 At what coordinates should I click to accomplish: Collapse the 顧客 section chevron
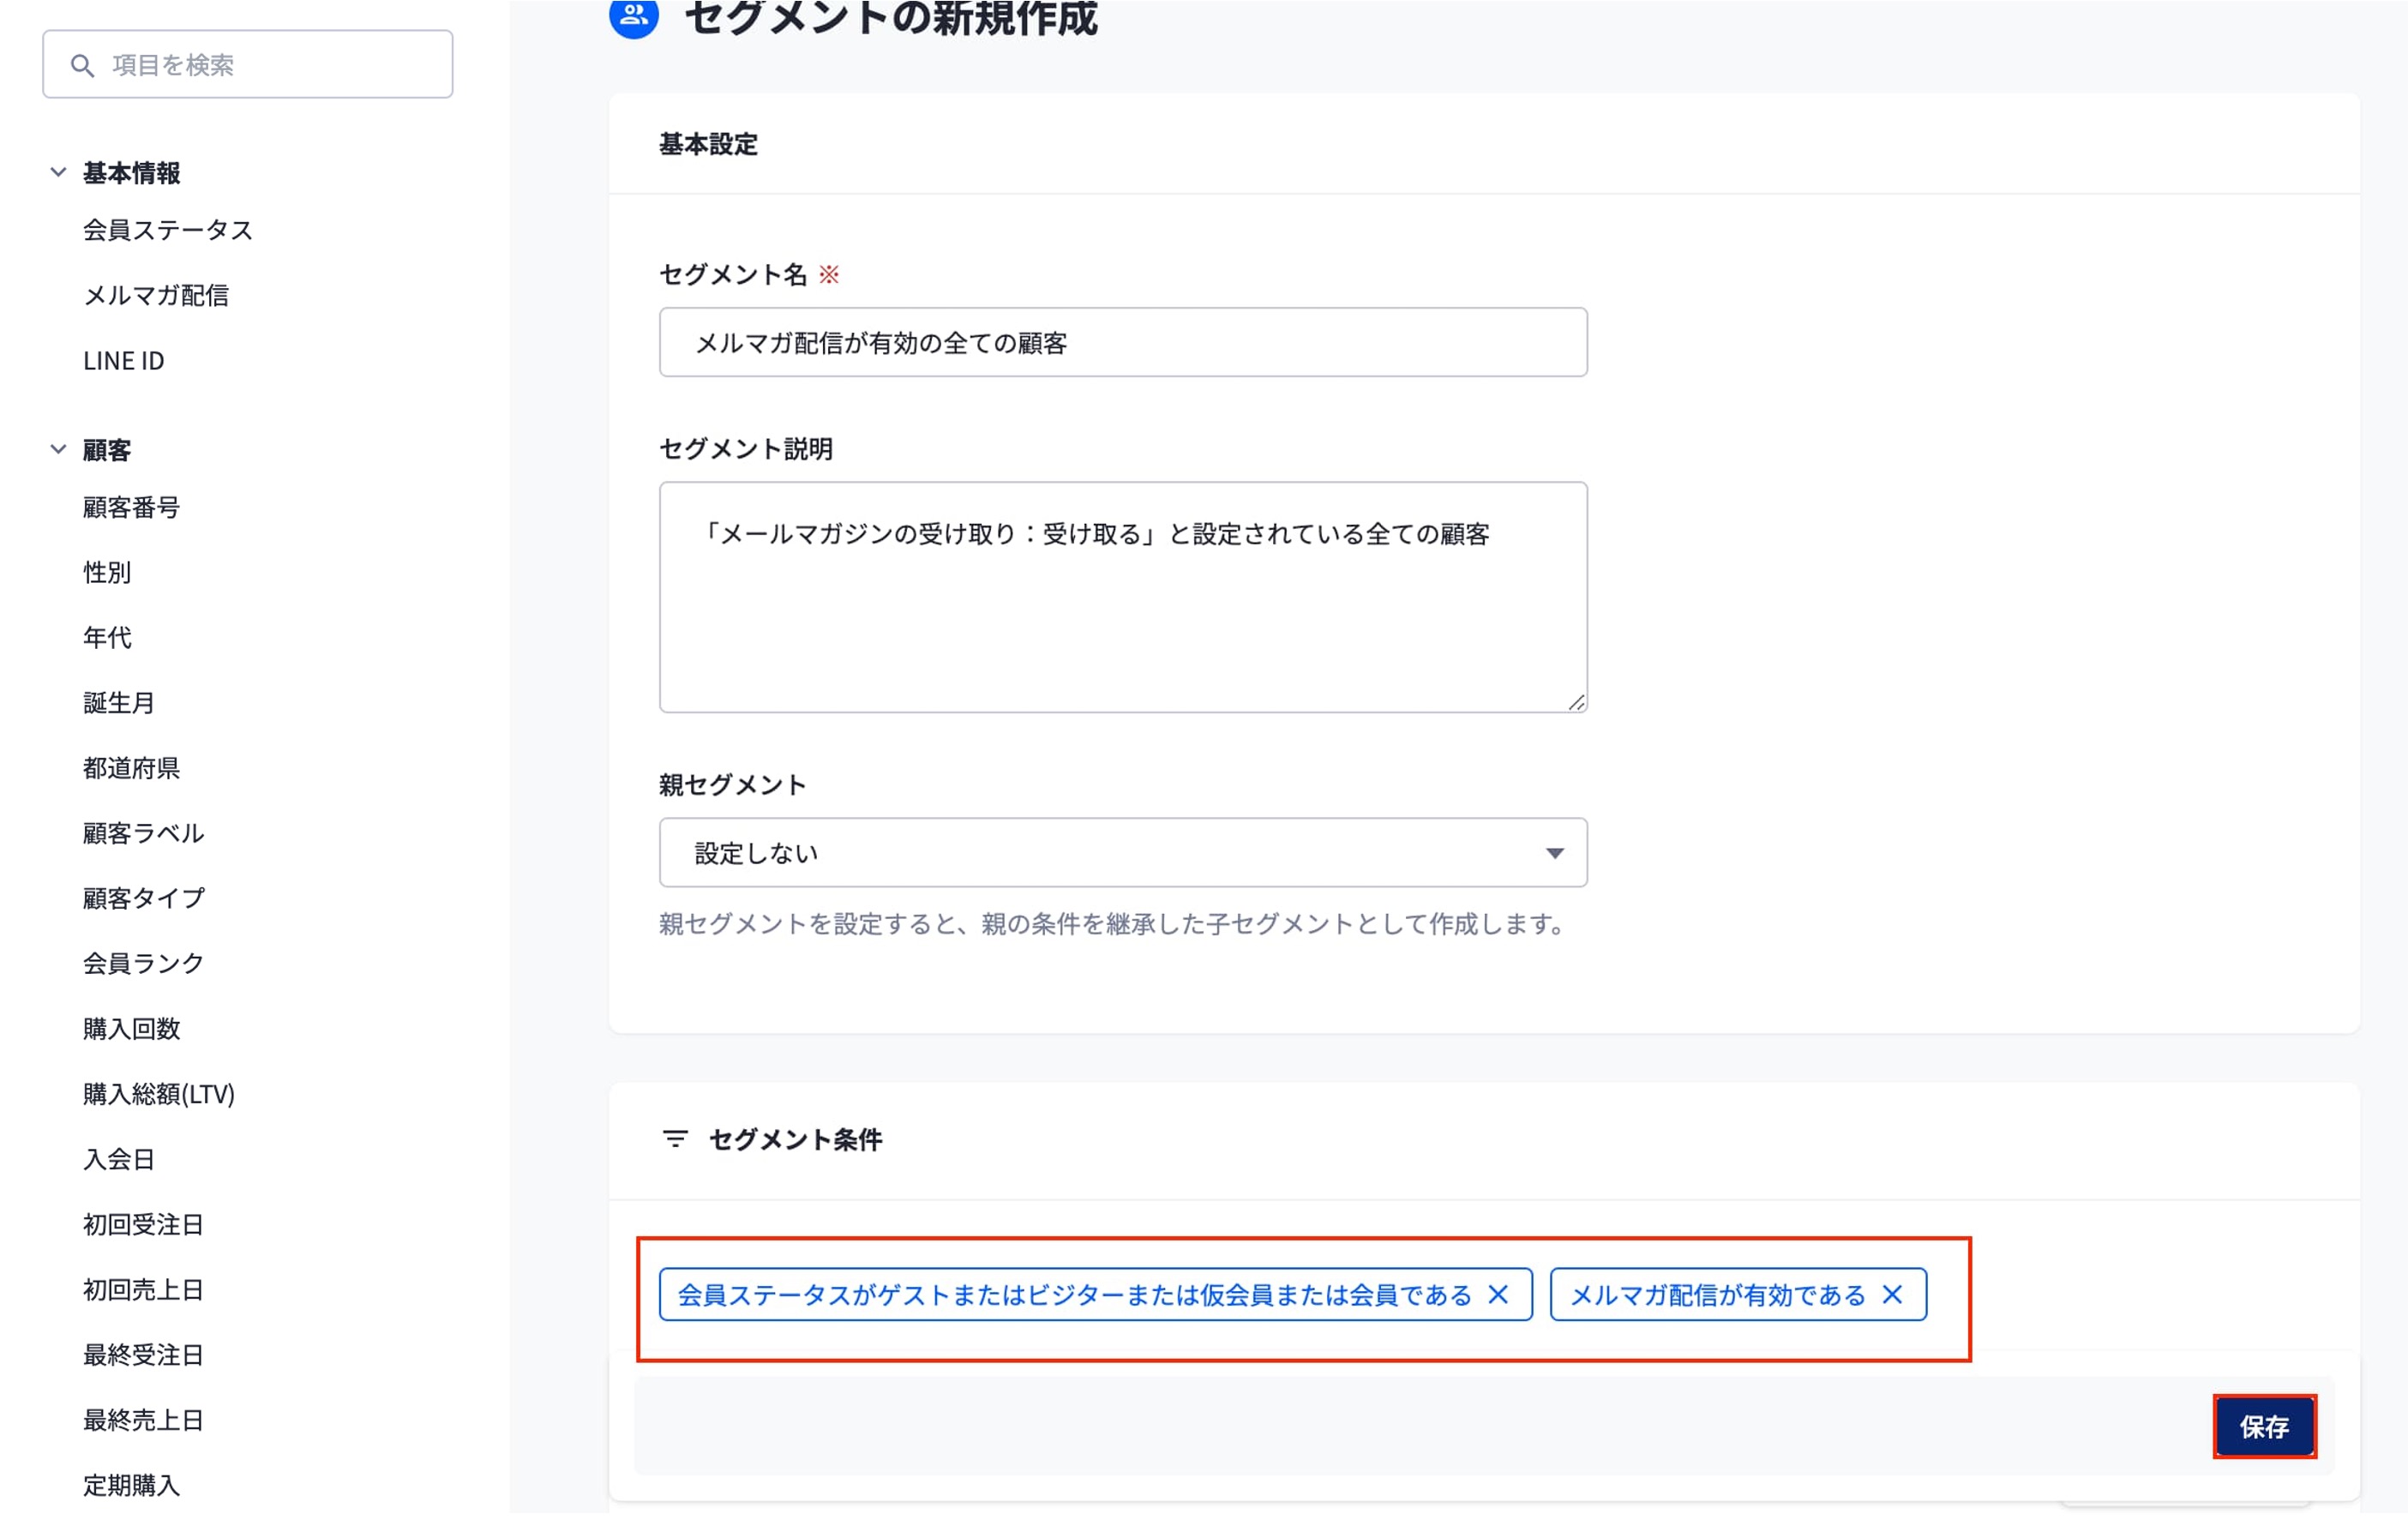tap(58, 450)
